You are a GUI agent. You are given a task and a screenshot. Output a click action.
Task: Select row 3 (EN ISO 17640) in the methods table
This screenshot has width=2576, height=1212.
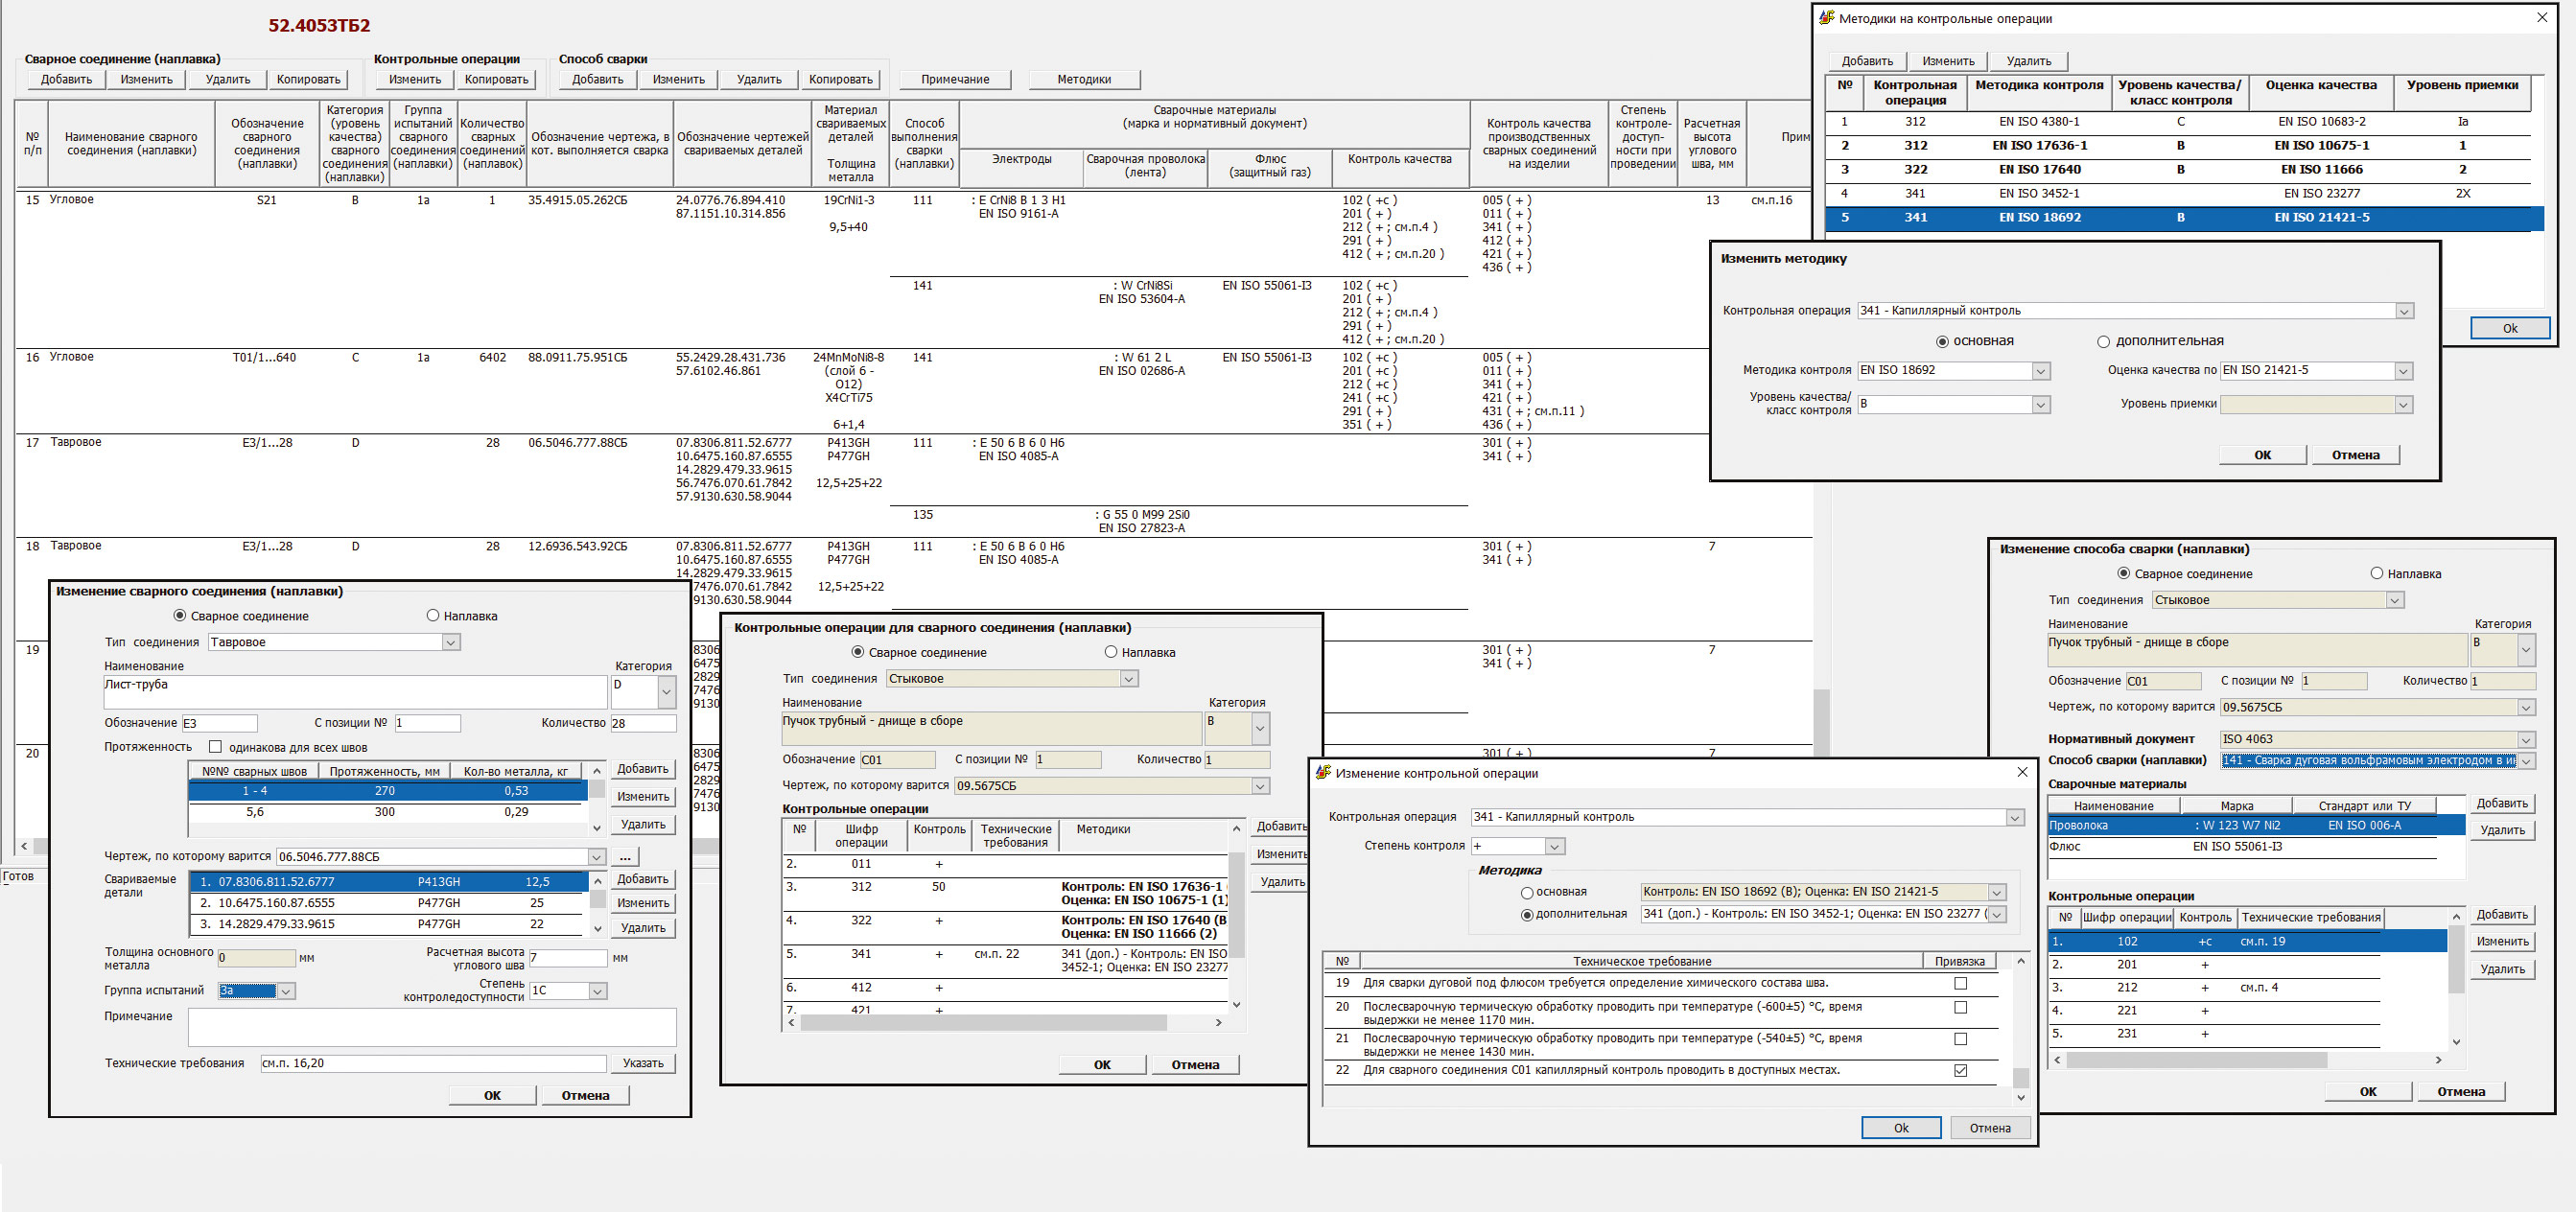pyautogui.click(x=2040, y=170)
